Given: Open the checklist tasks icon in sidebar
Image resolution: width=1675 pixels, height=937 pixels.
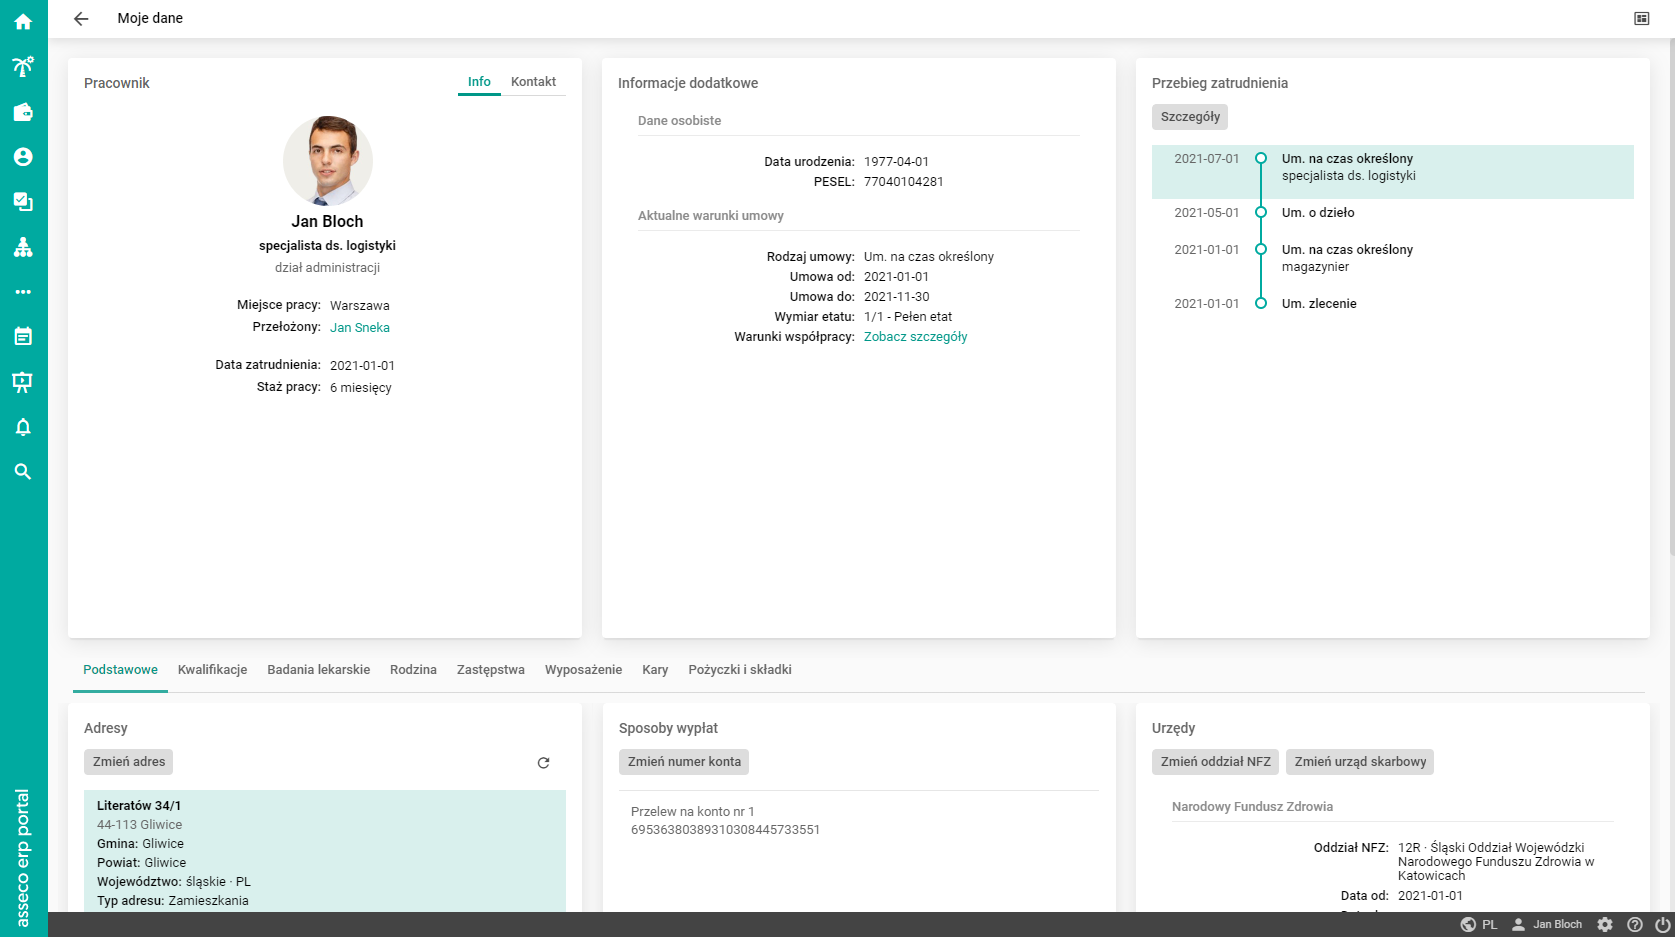Looking at the screenshot, I should [x=23, y=202].
